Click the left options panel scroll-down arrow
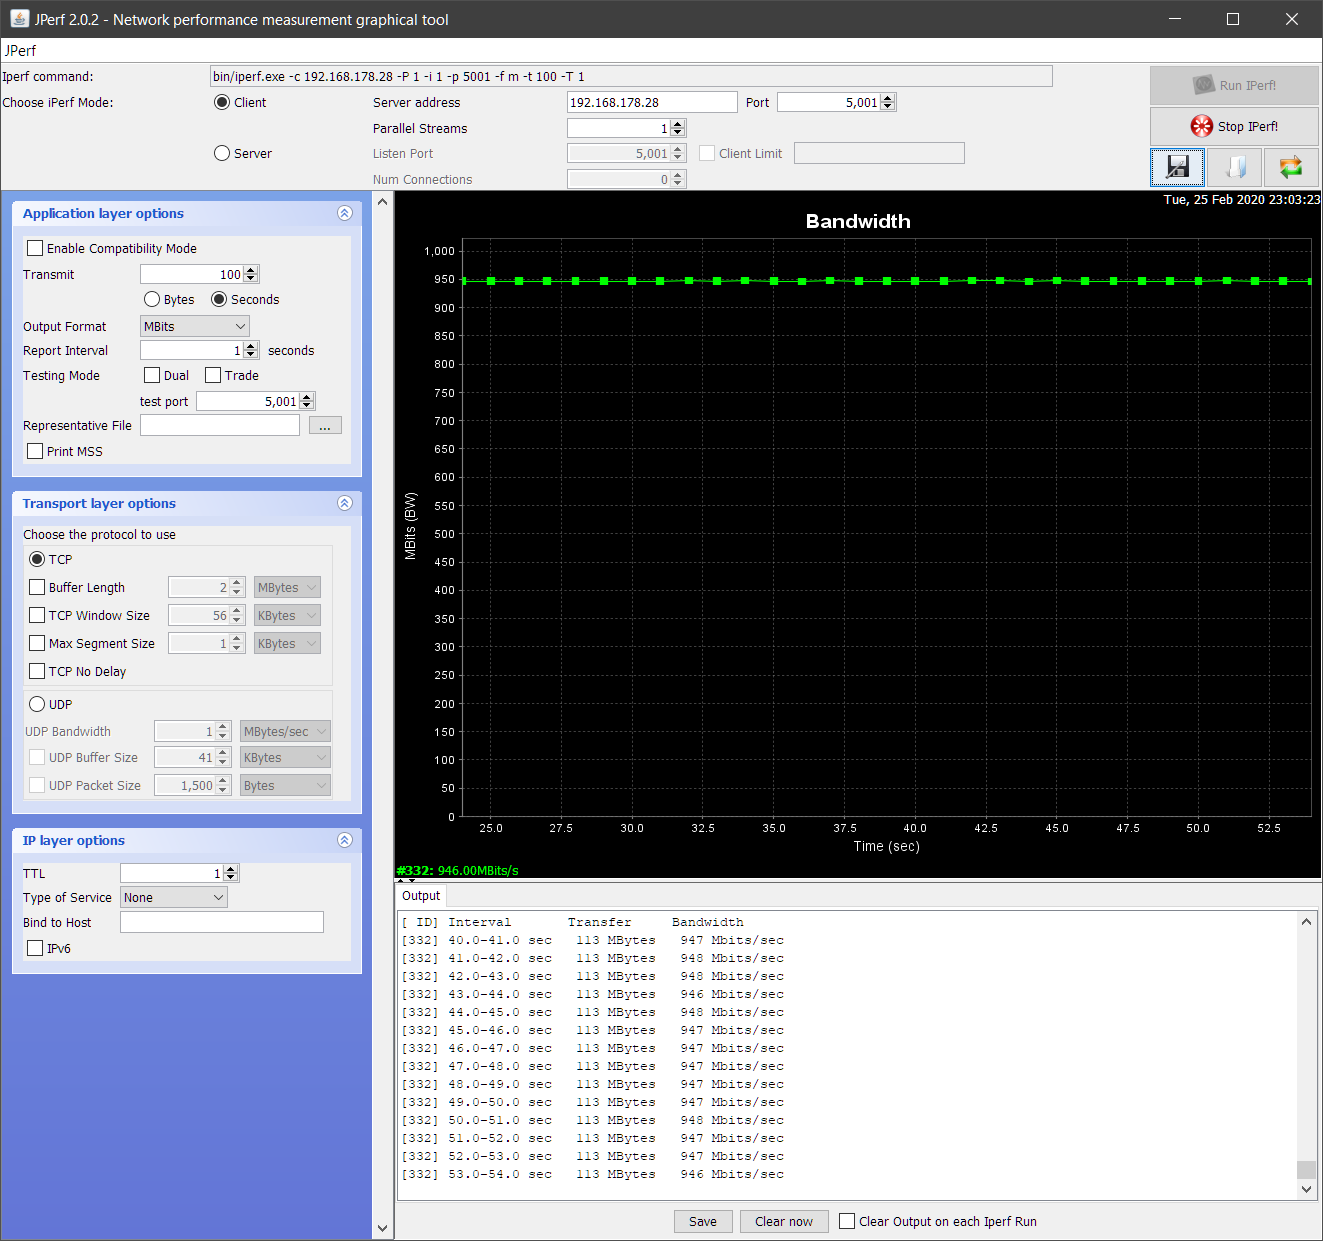 (382, 1228)
